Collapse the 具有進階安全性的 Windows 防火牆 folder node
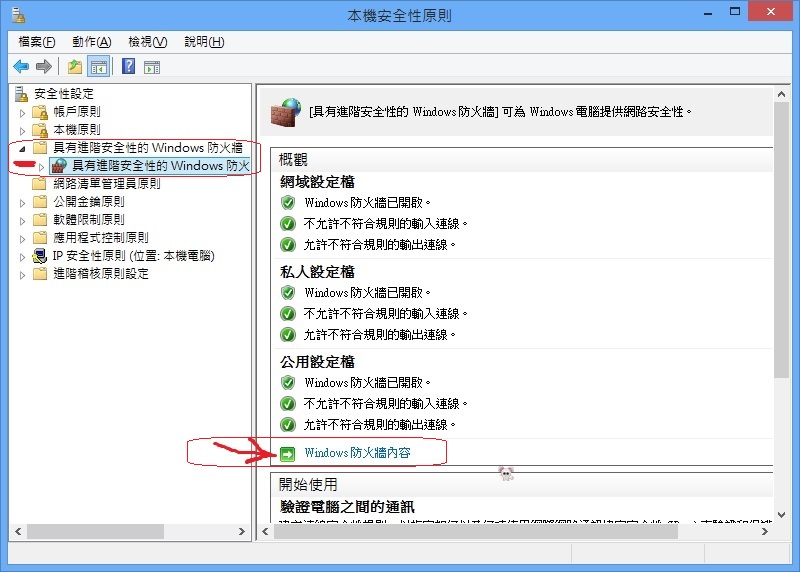 22,149
